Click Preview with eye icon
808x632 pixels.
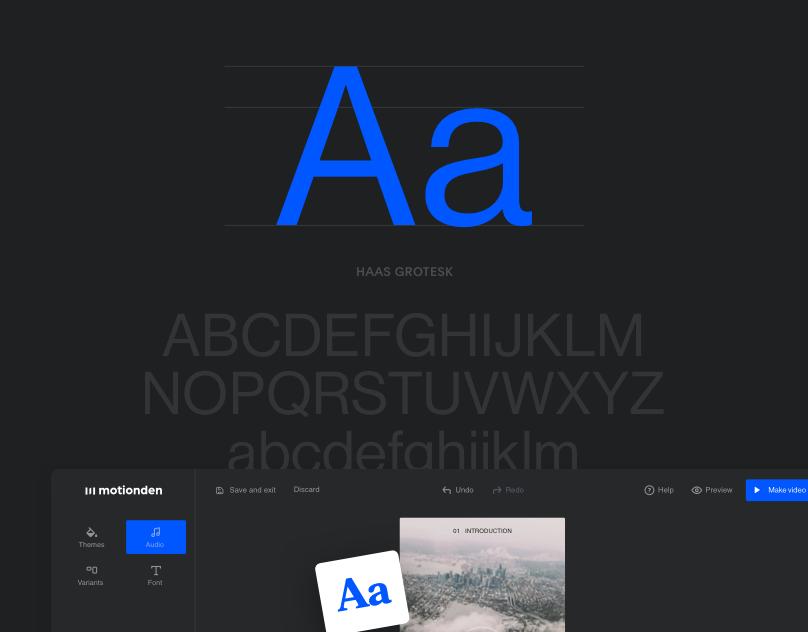point(712,490)
